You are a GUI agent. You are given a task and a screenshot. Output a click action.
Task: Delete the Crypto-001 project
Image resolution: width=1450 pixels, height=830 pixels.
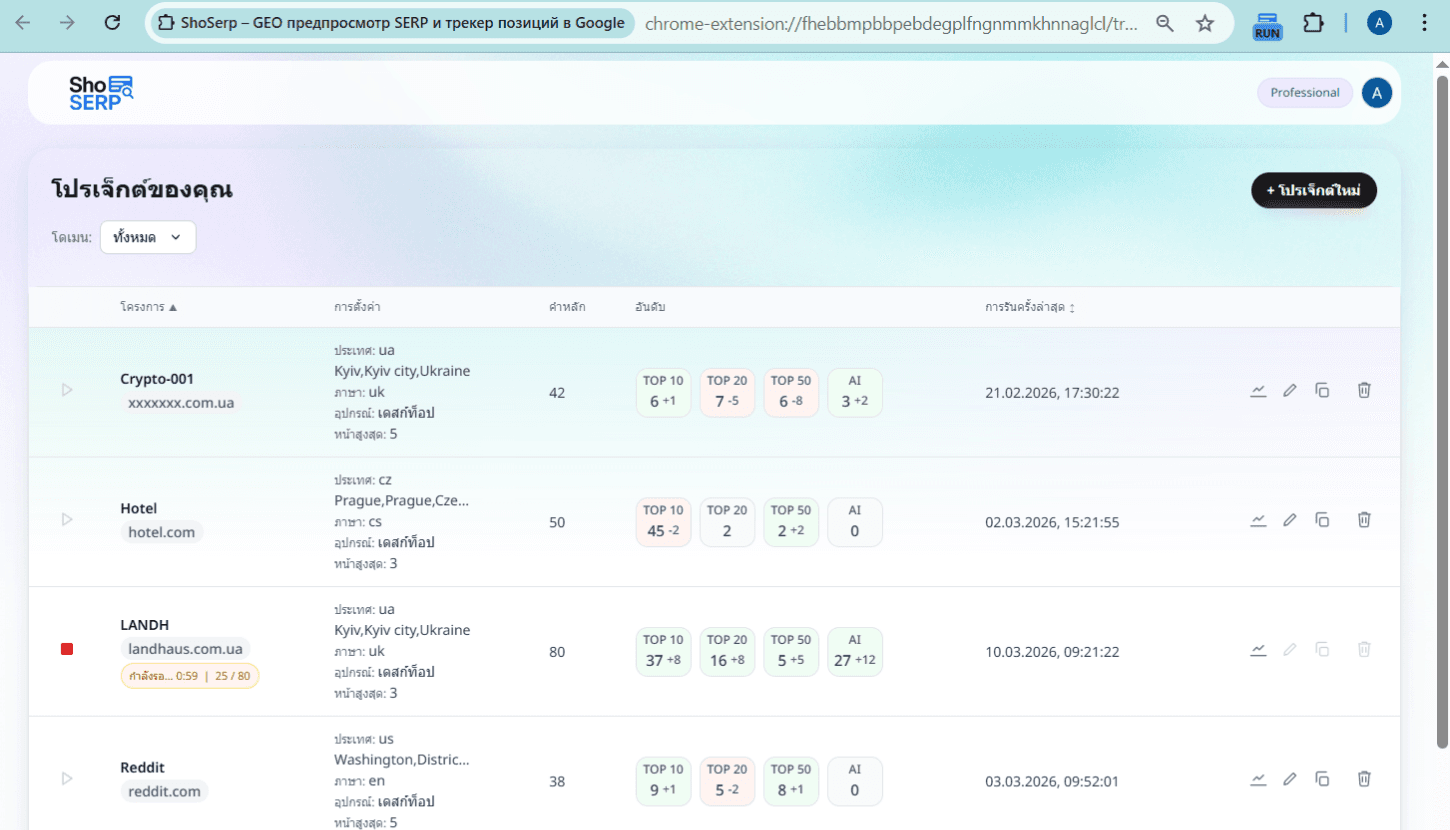coord(1363,391)
